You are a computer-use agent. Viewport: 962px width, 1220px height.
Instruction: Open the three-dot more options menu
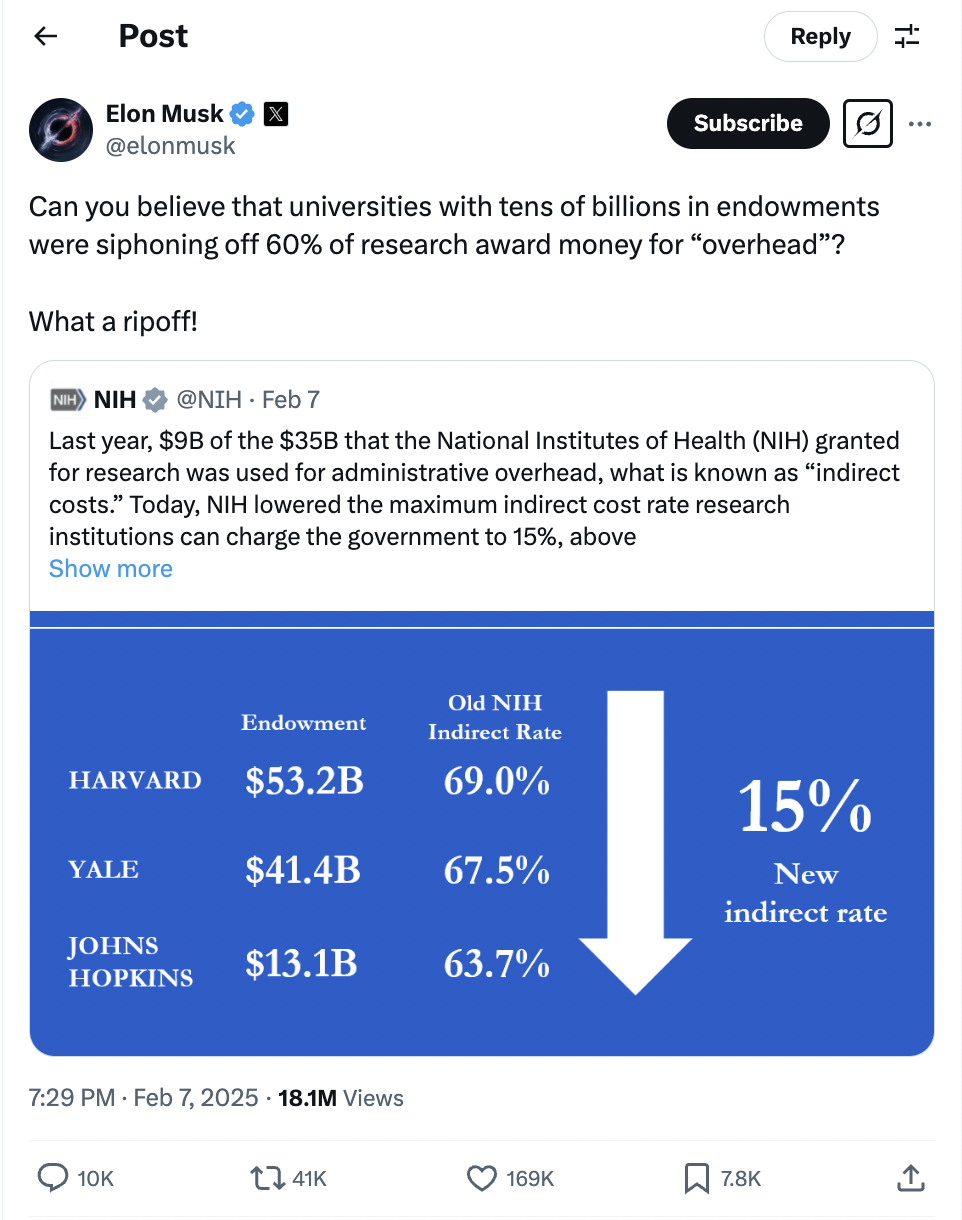pyautogui.click(x=919, y=124)
